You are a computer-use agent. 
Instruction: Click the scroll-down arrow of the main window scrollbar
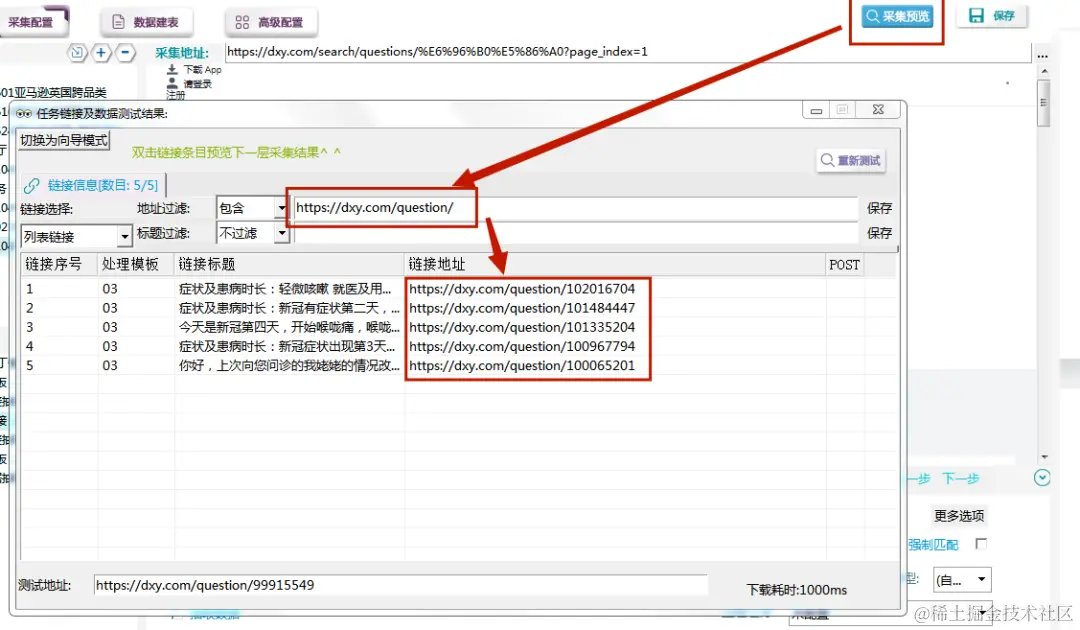(1044, 456)
